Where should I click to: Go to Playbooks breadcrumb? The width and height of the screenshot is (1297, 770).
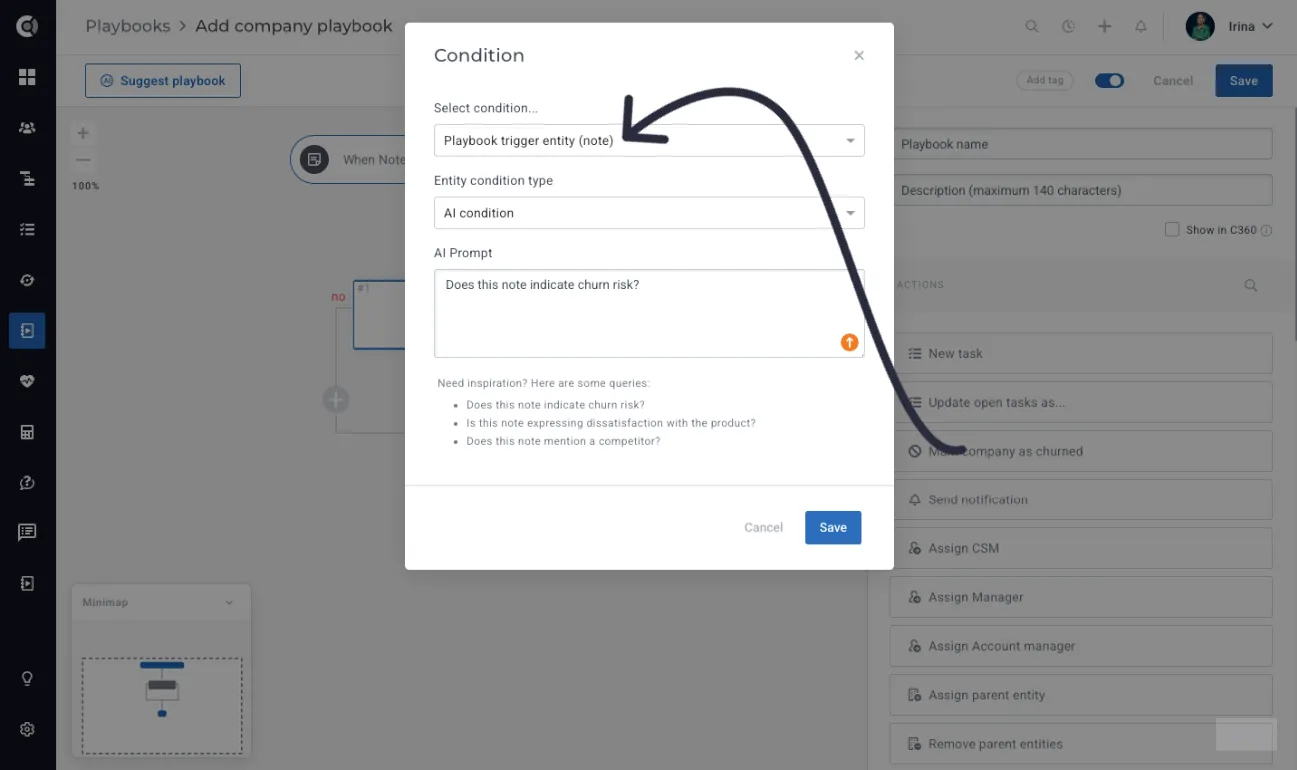pyautogui.click(x=128, y=27)
